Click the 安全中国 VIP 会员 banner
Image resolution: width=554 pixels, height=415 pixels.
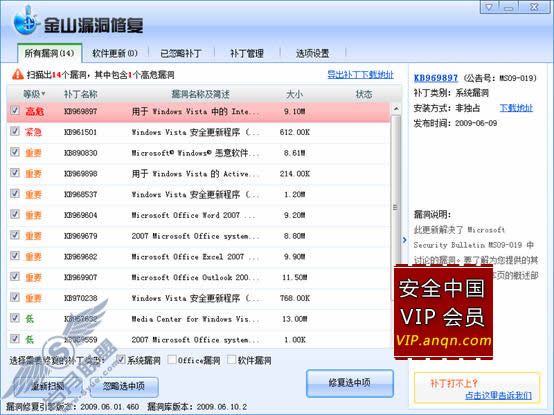point(443,312)
